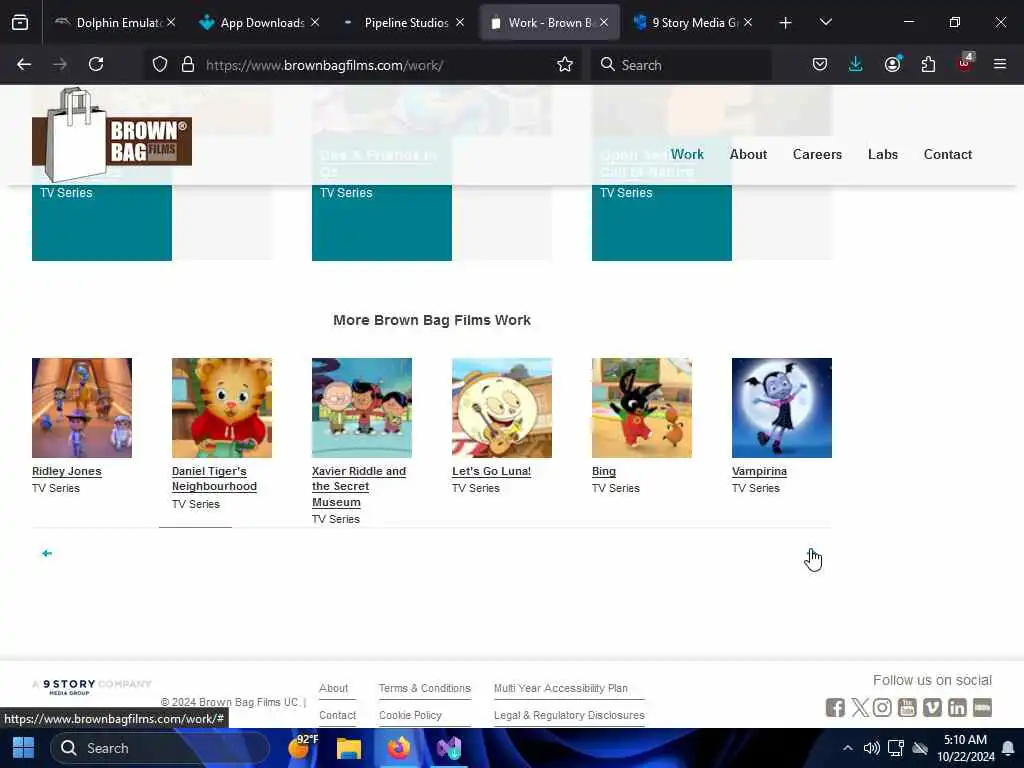Save page to Pocket

click(x=820, y=64)
